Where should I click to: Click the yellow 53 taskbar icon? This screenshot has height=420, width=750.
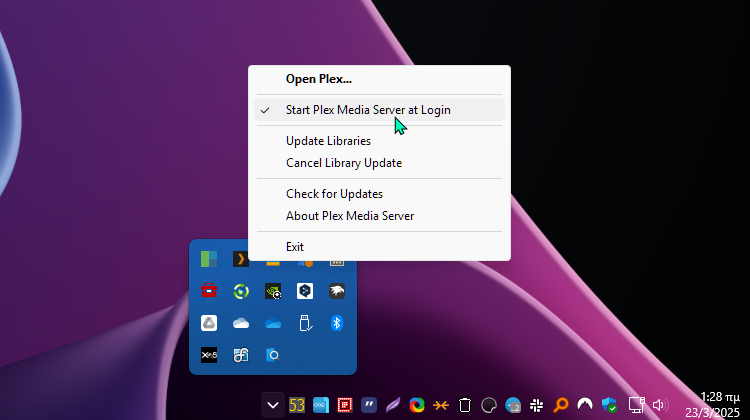(297, 405)
